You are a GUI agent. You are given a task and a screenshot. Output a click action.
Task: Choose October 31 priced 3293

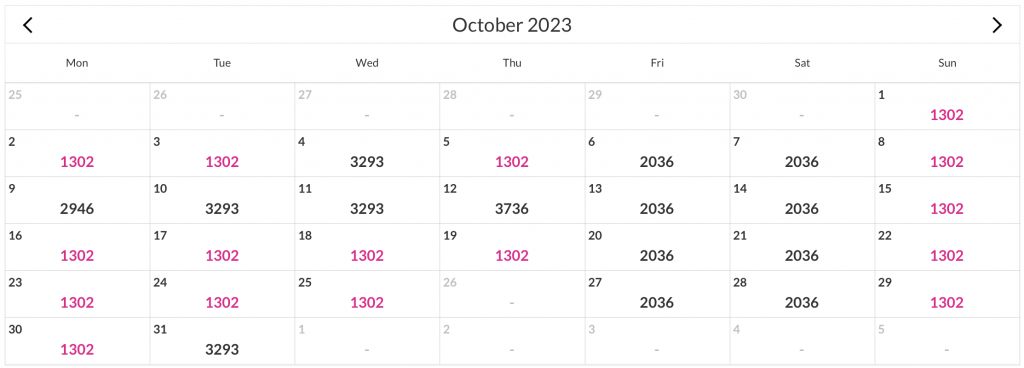(x=222, y=341)
